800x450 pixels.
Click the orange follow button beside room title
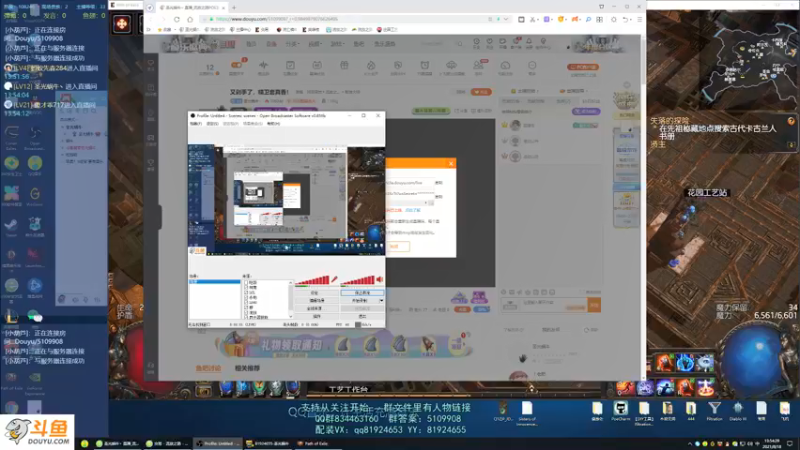481,92
